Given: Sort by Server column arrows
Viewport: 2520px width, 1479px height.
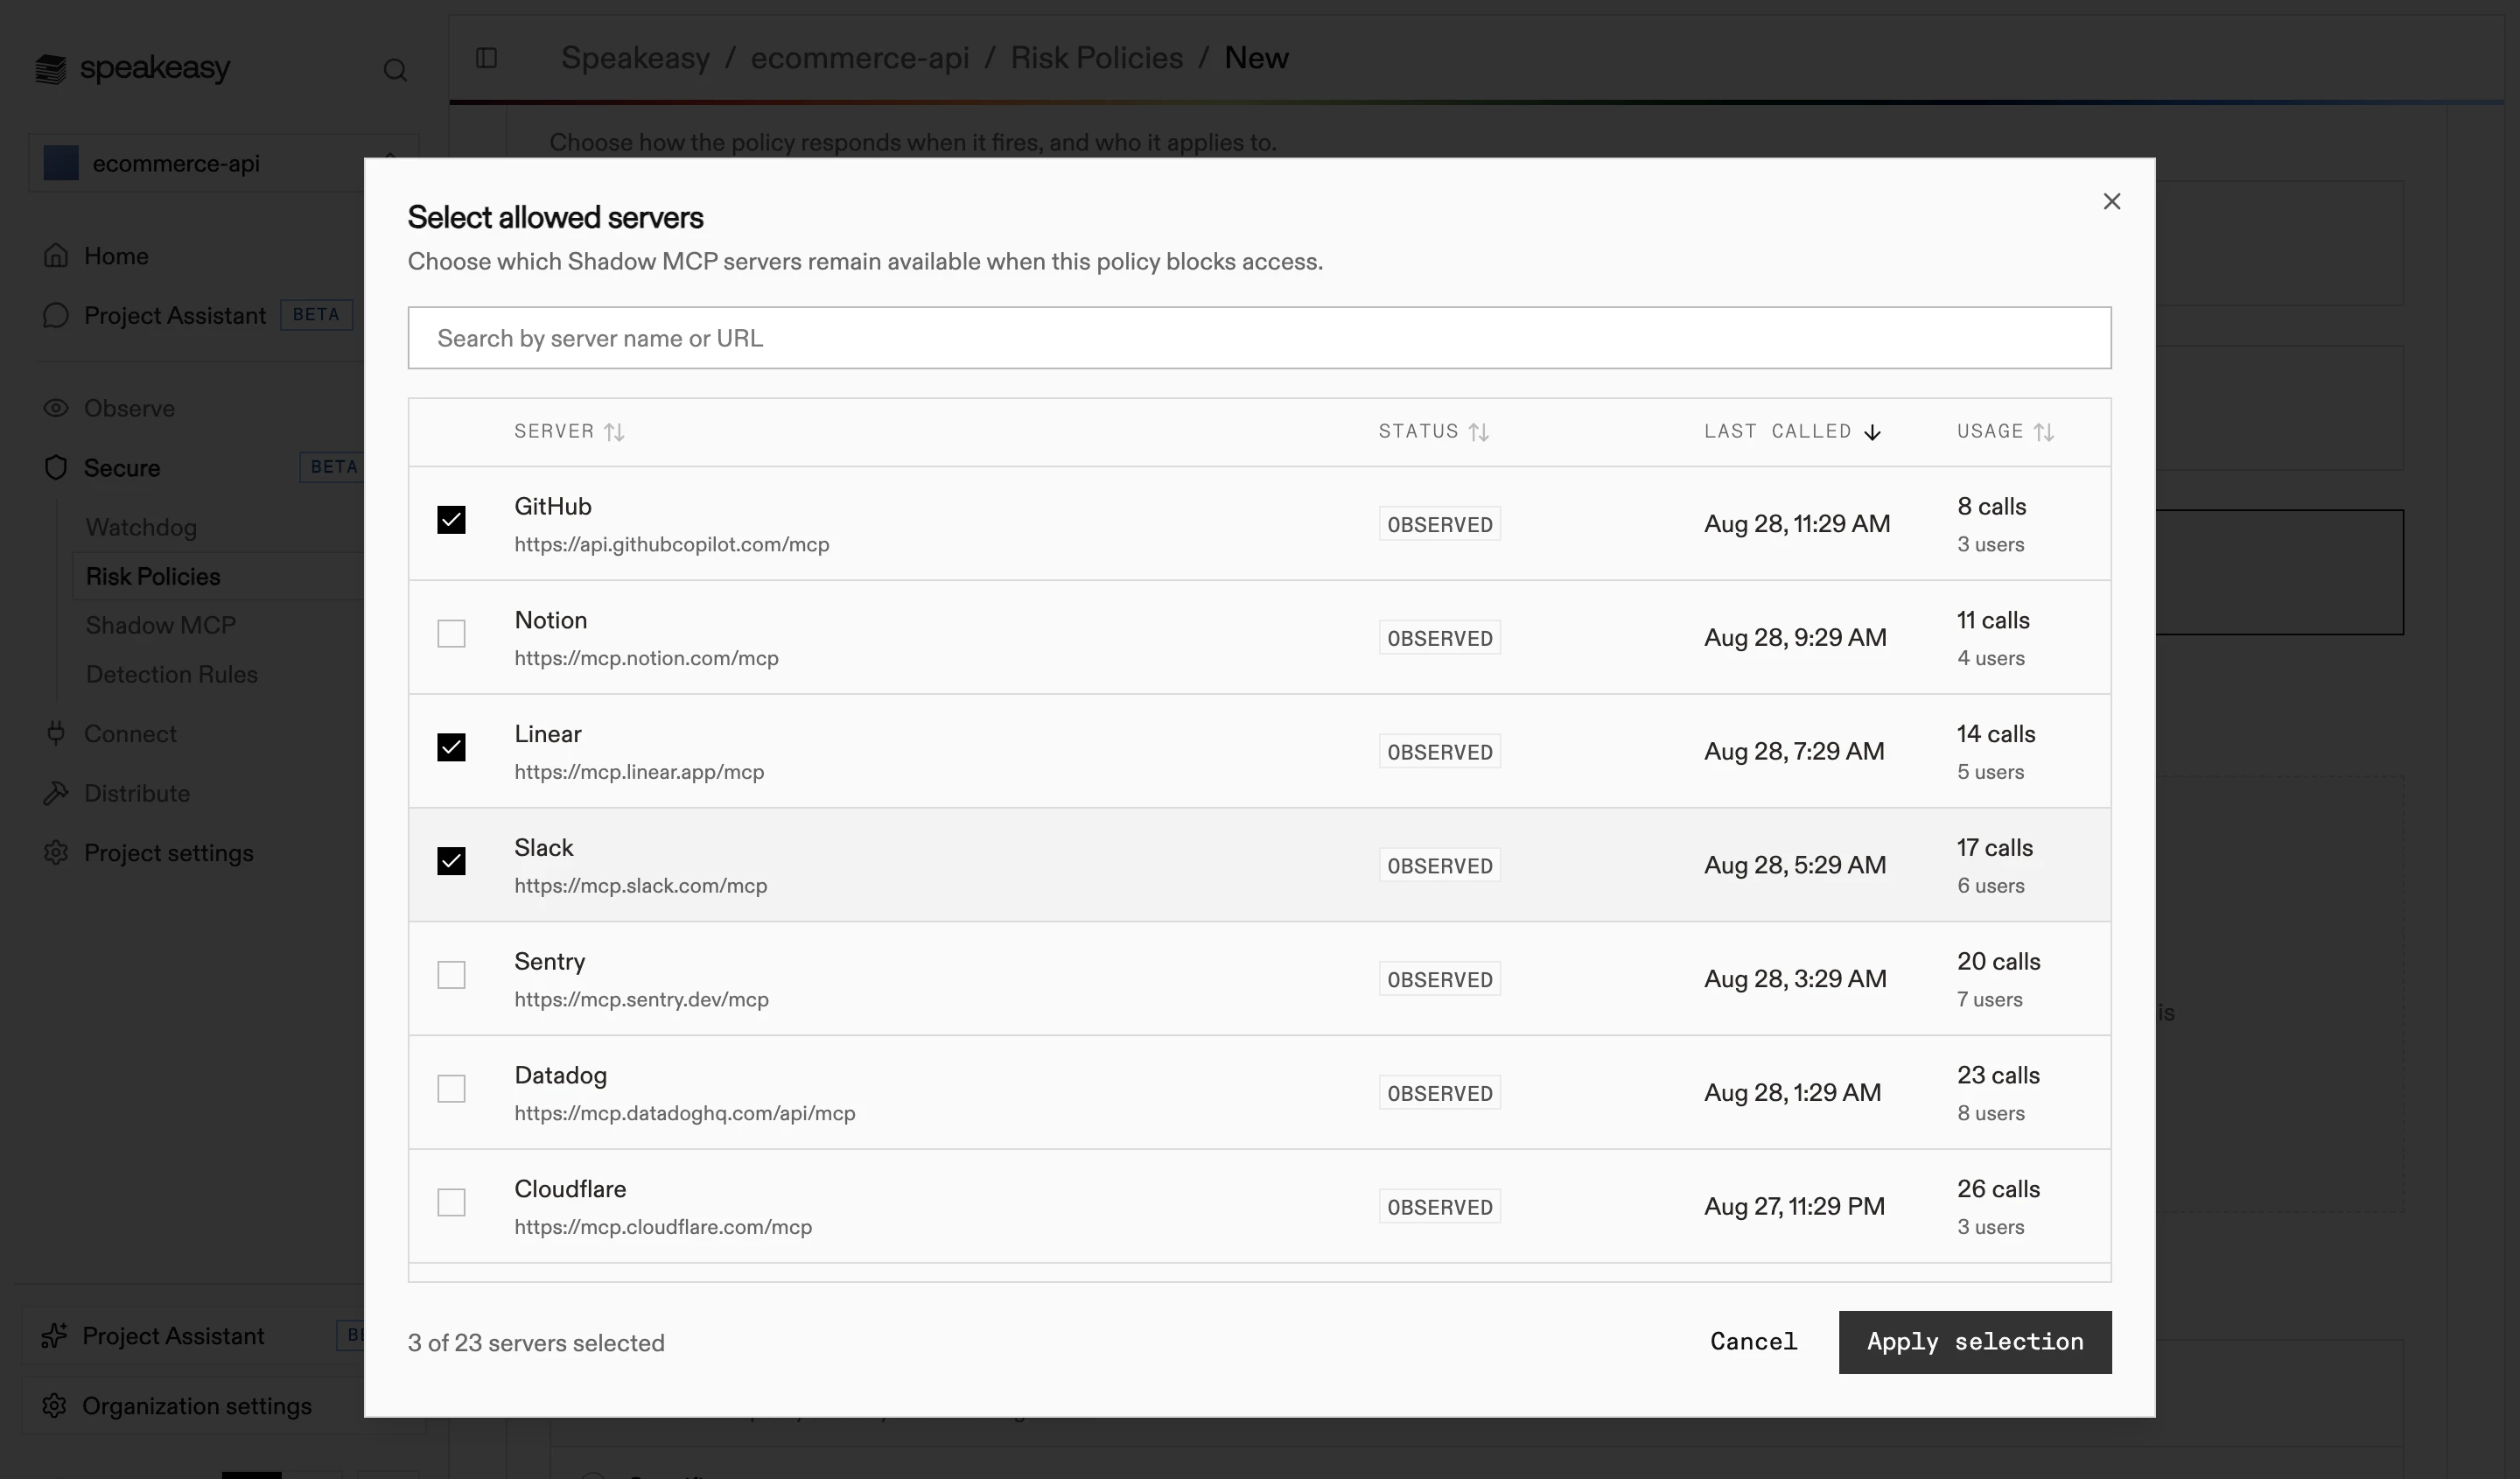Looking at the screenshot, I should click(614, 432).
